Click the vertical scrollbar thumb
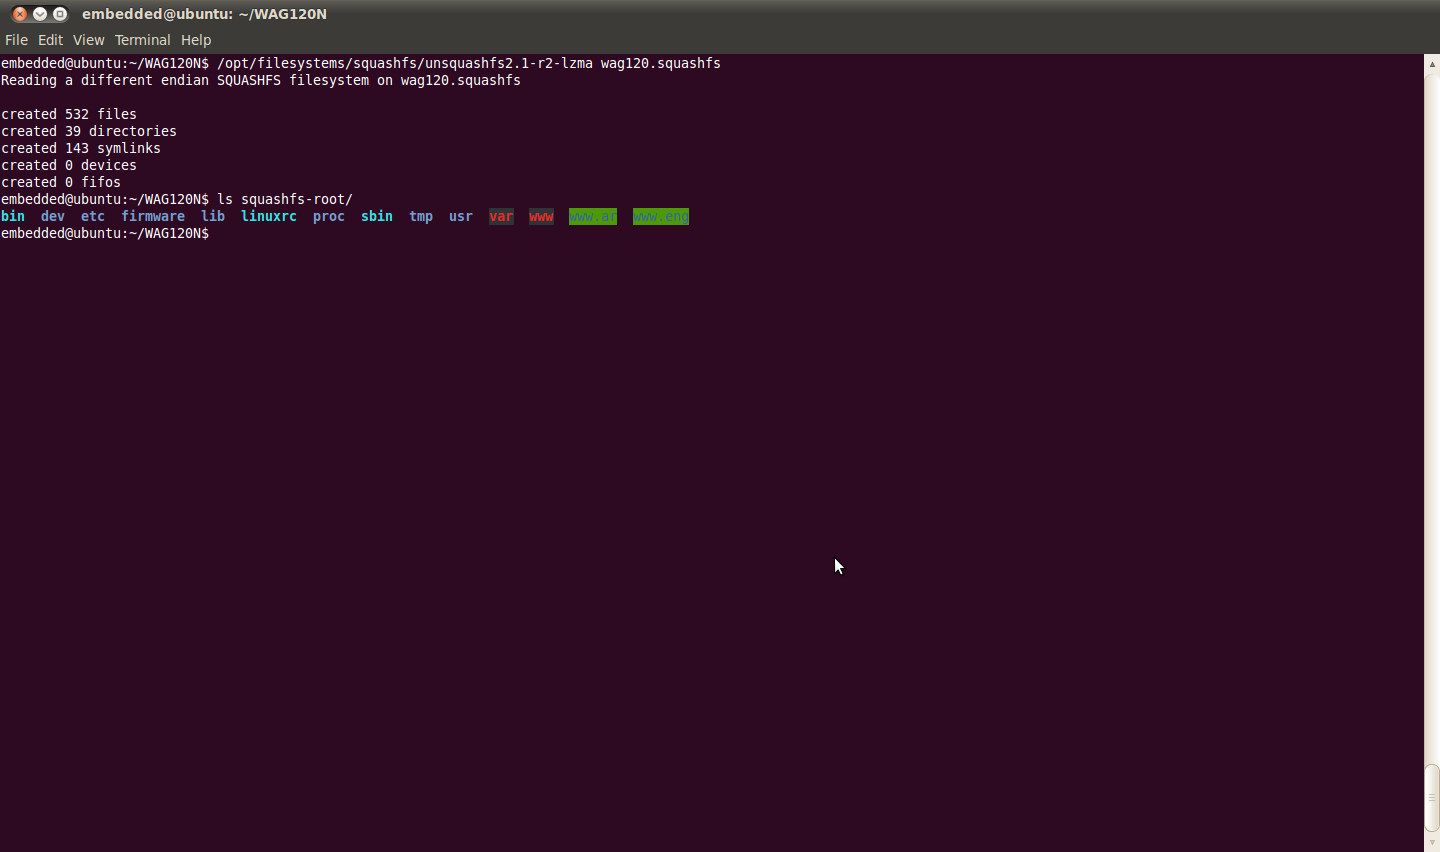 tap(1432, 797)
